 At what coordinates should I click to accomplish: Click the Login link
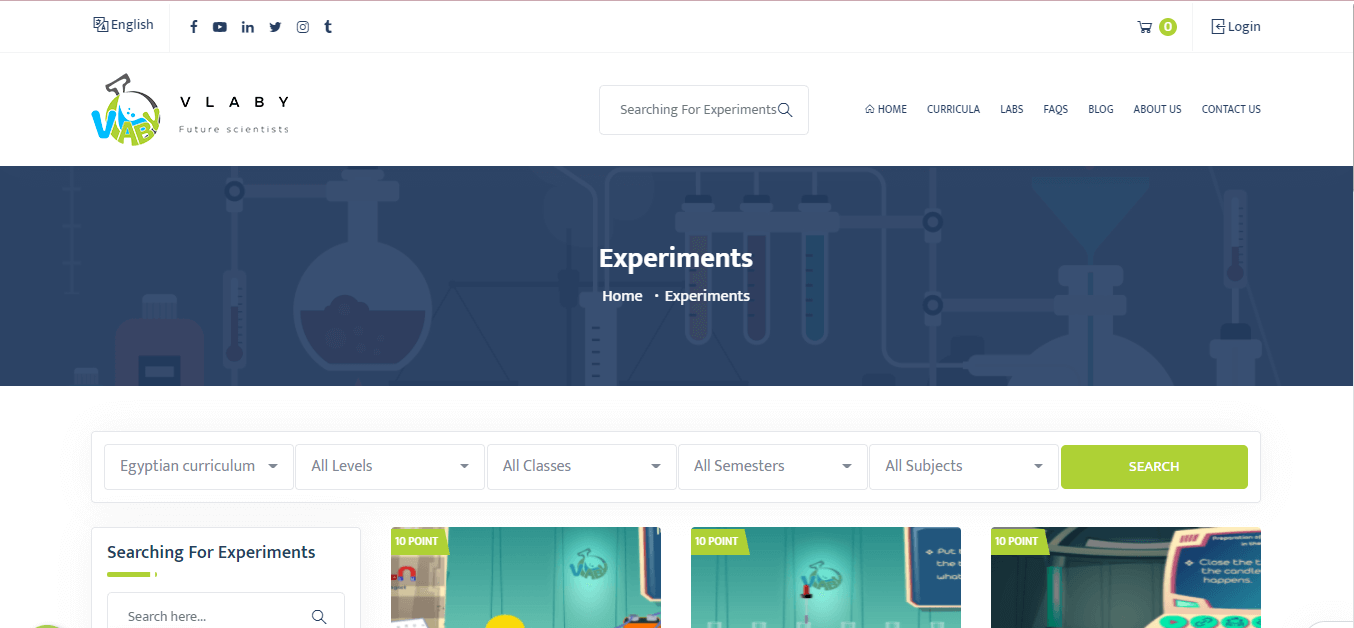point(1236,27)
